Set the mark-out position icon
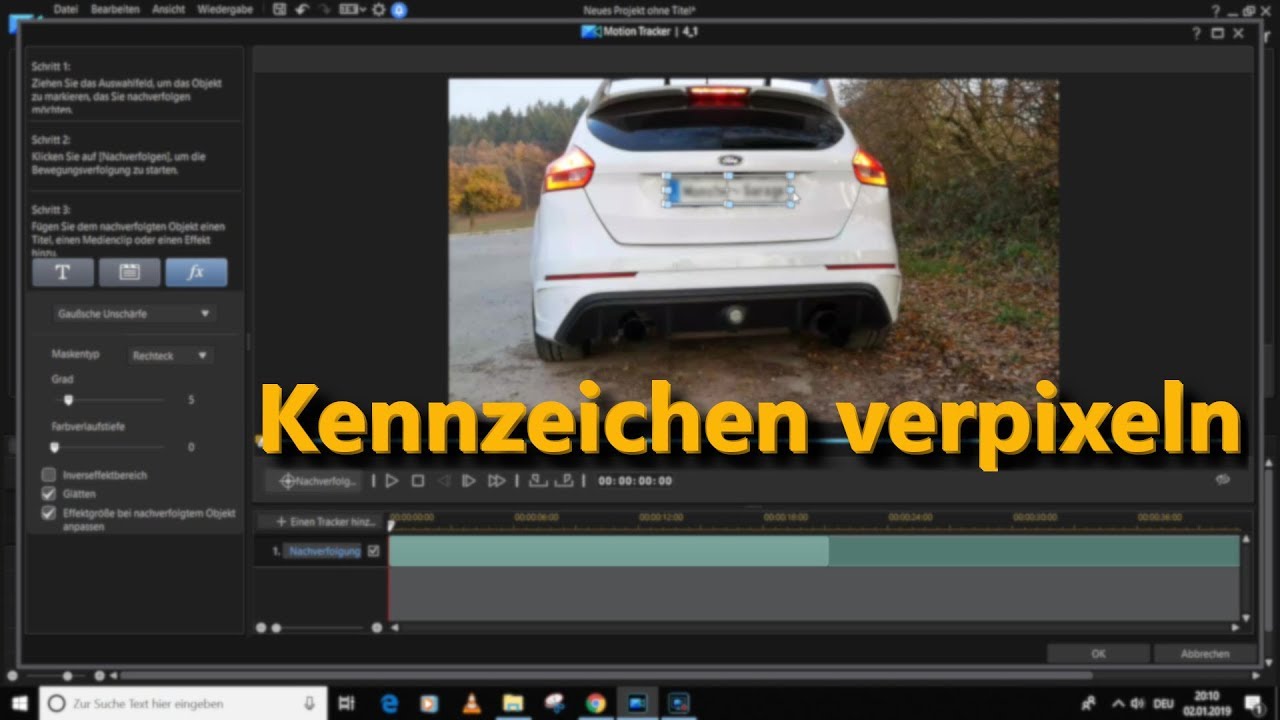The height and width of the screenshot is (720, 1280). click(x=564, y=481)
